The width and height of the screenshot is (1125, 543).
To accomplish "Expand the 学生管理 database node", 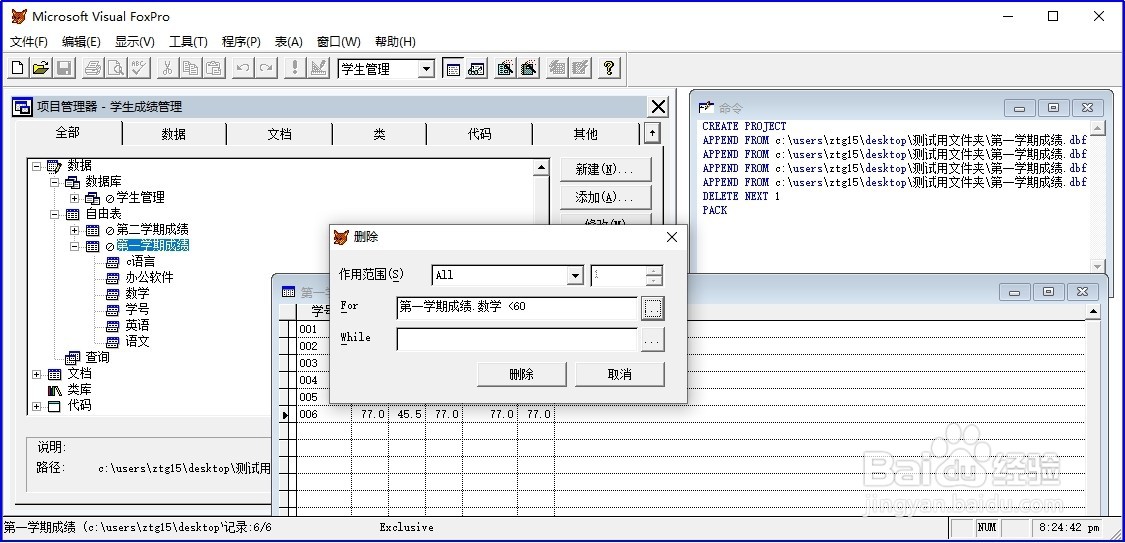I will [x=74, y=198].
